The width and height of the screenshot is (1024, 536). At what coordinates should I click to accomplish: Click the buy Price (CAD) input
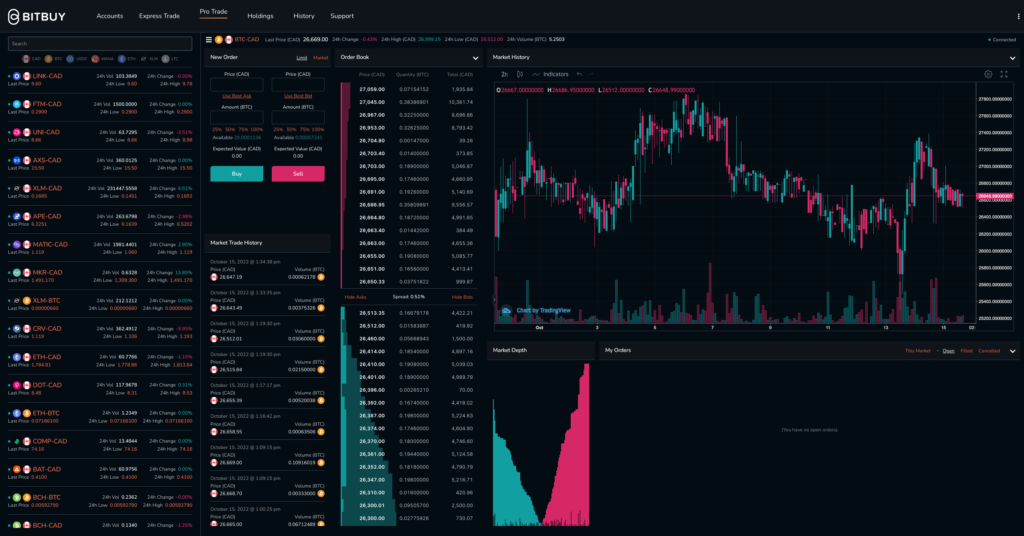[x=236, y=85]
